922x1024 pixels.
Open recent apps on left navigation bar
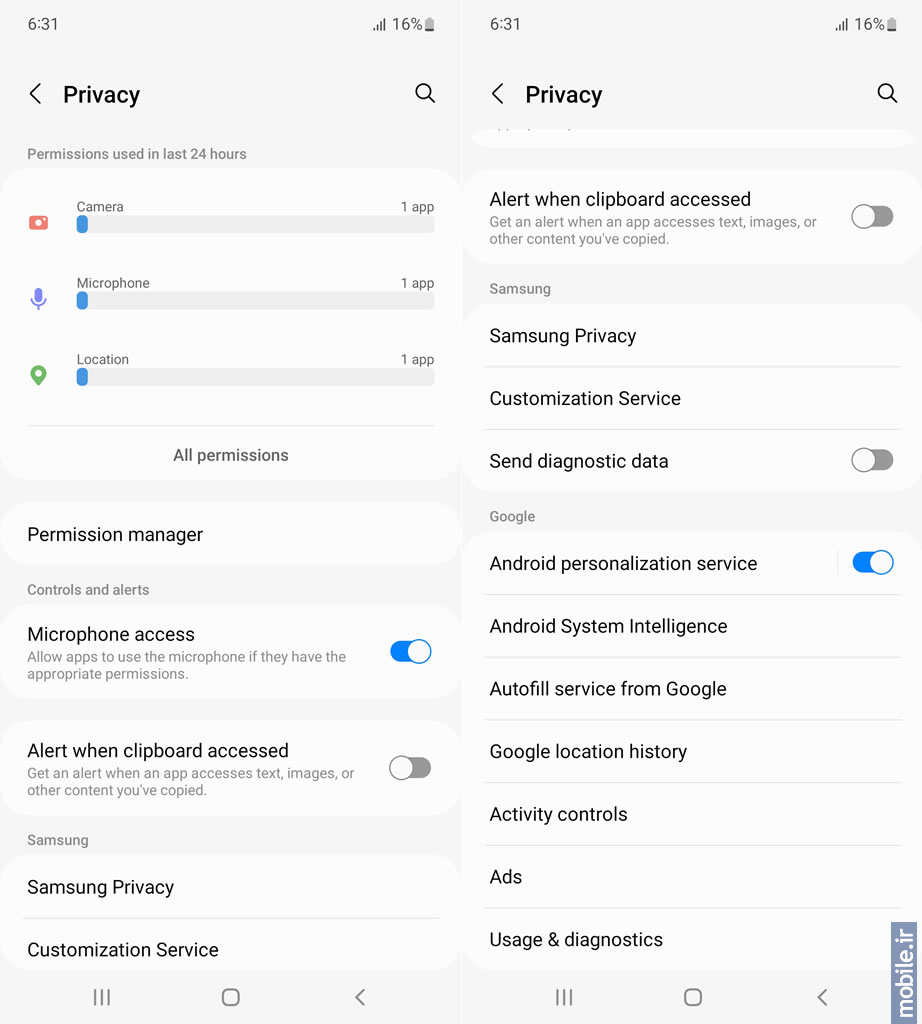click(x=102, y=997)
